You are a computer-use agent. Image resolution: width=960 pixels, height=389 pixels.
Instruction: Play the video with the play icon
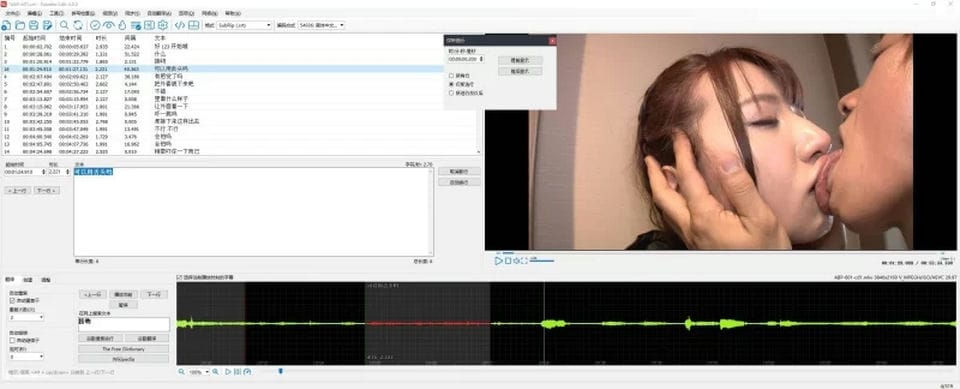(498, 260)
